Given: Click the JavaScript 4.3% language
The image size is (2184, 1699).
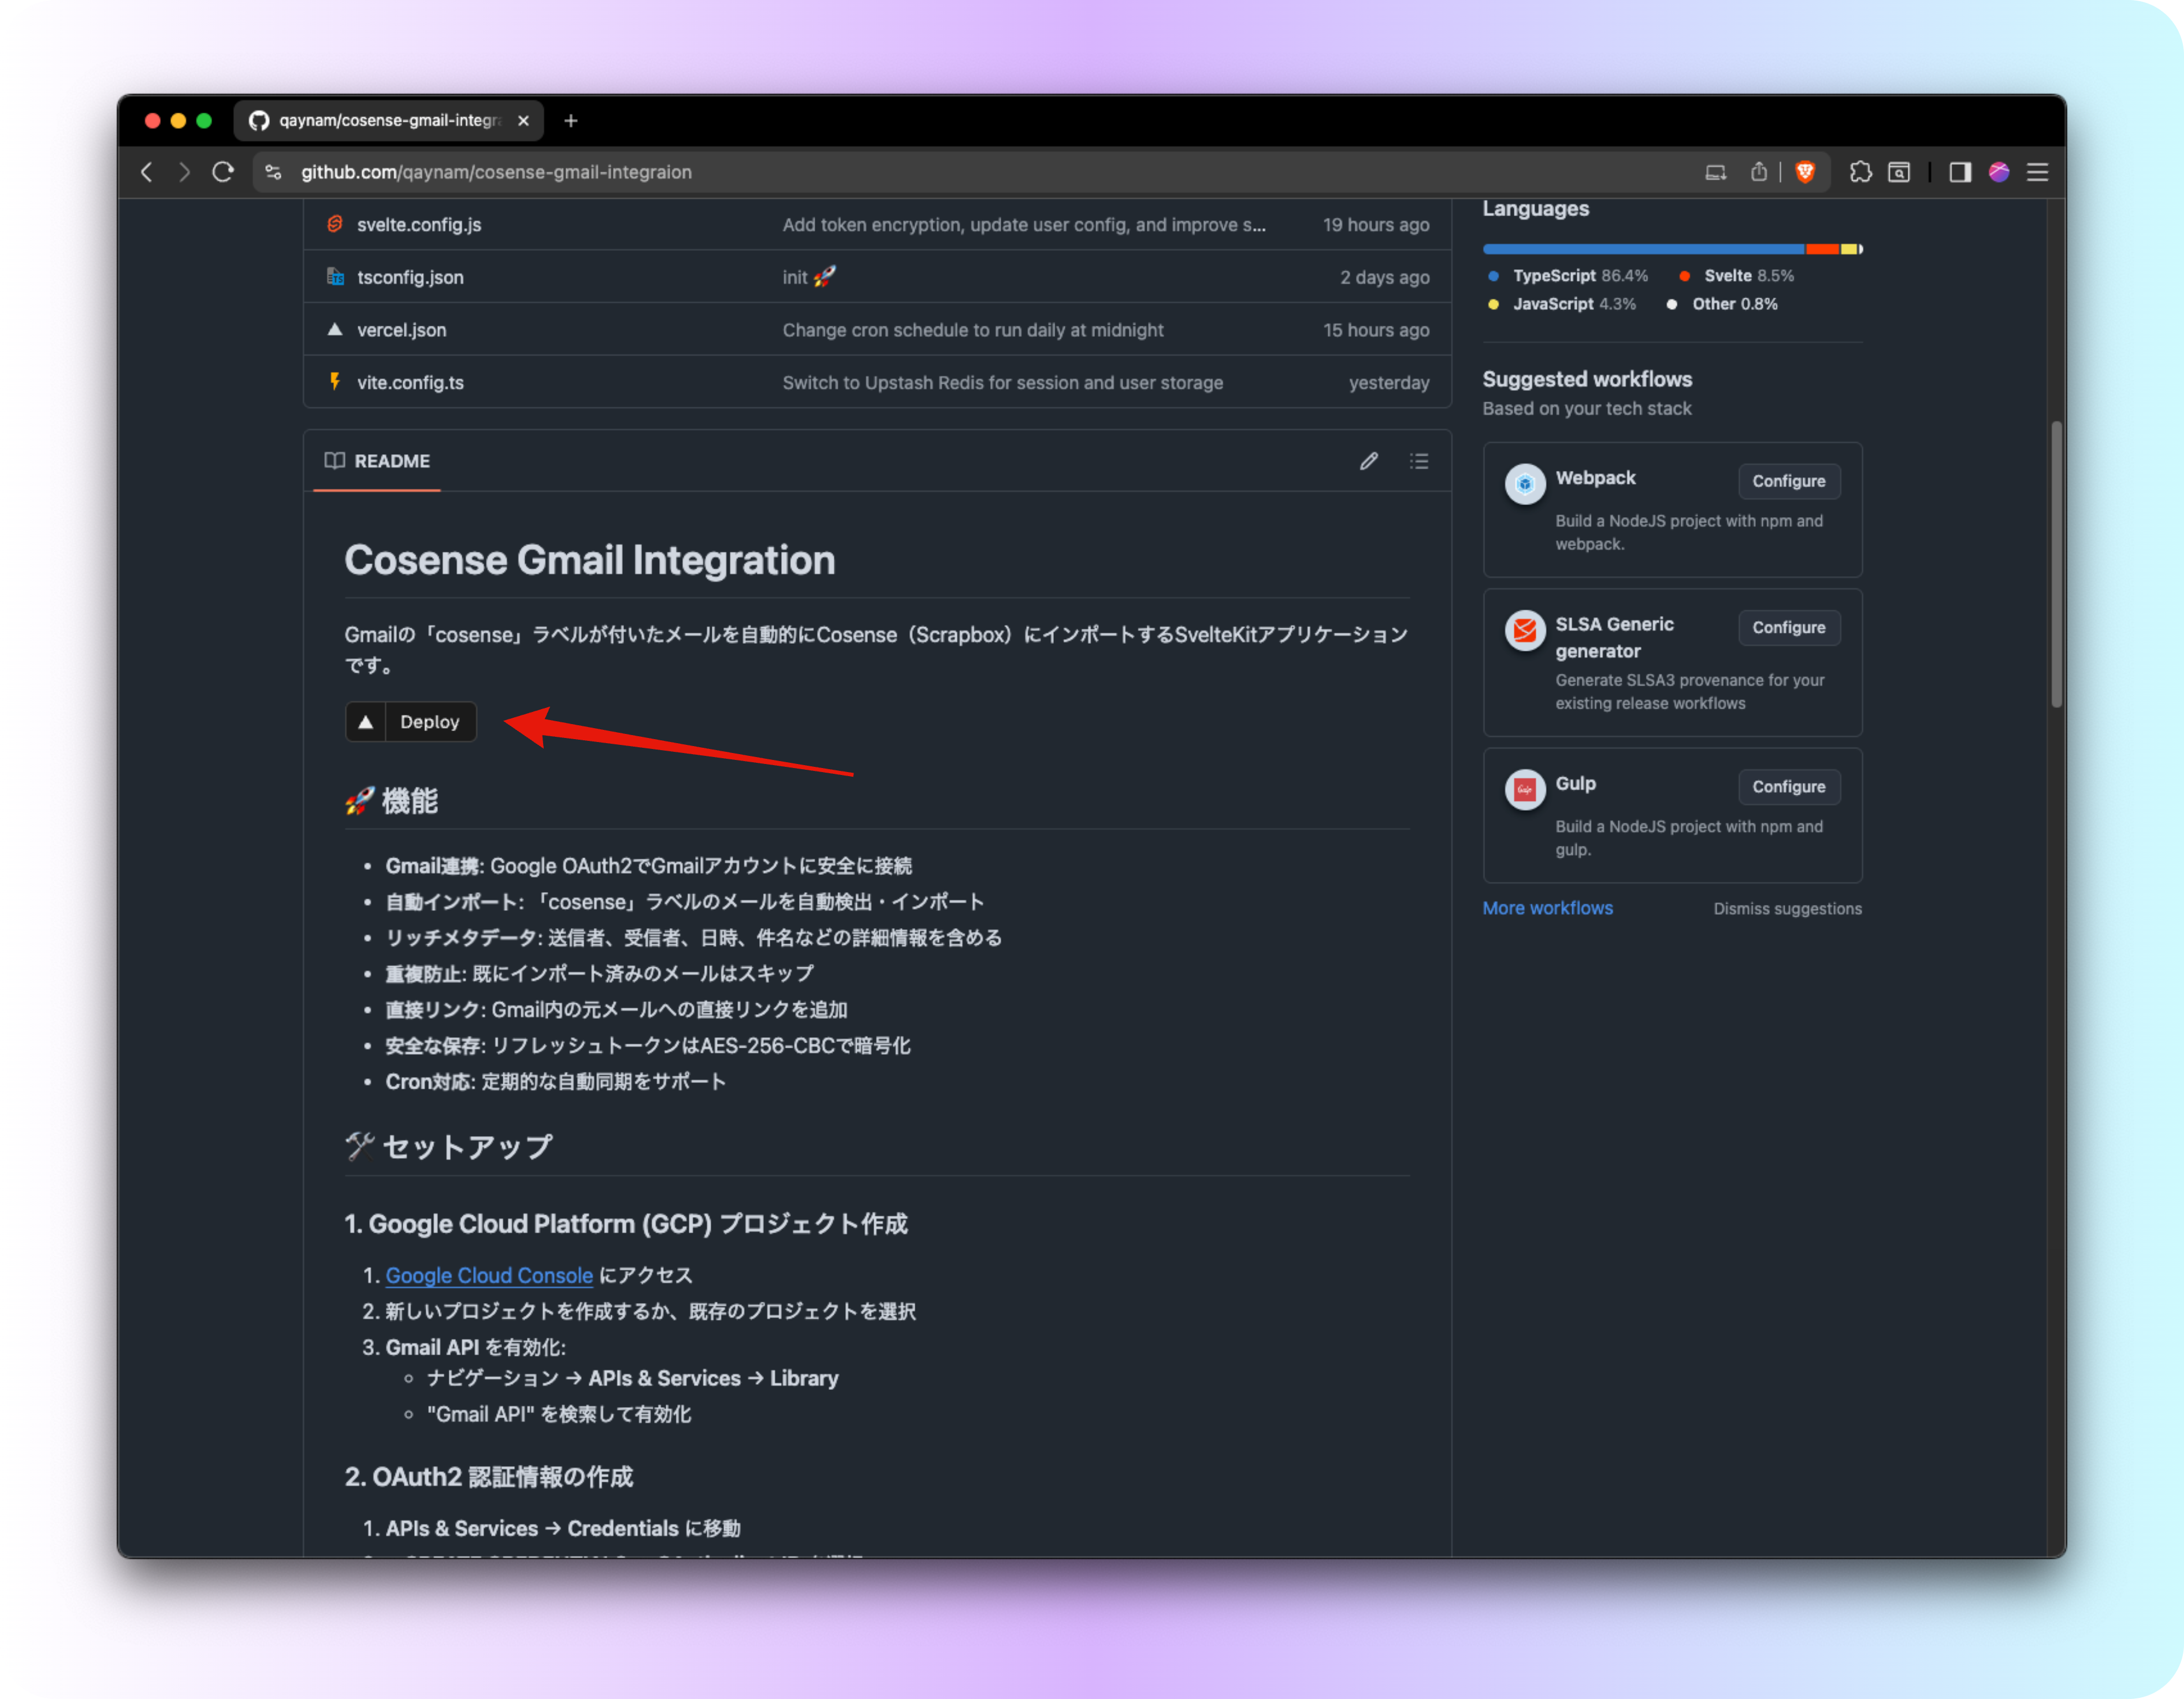Looking at the screenshot, I should (x=1562, y=304).
